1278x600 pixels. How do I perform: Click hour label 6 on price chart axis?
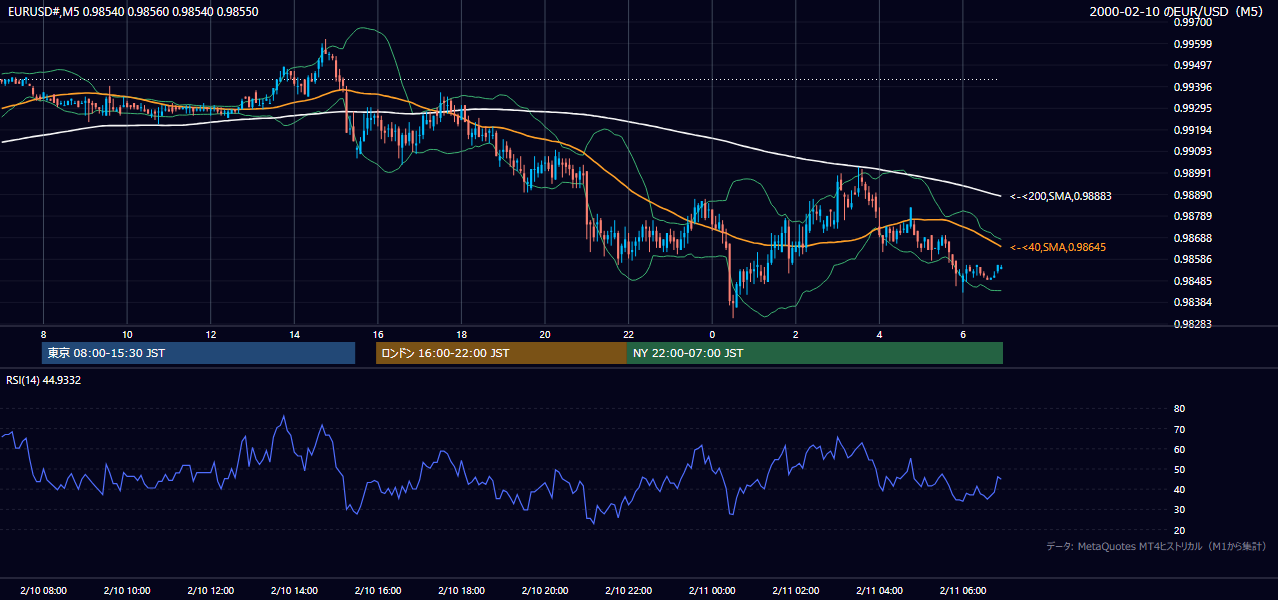(963, 334)
